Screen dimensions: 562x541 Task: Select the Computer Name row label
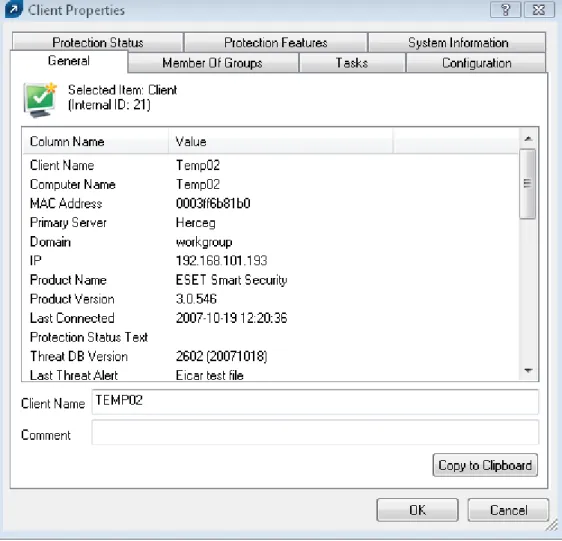[73, 184]
